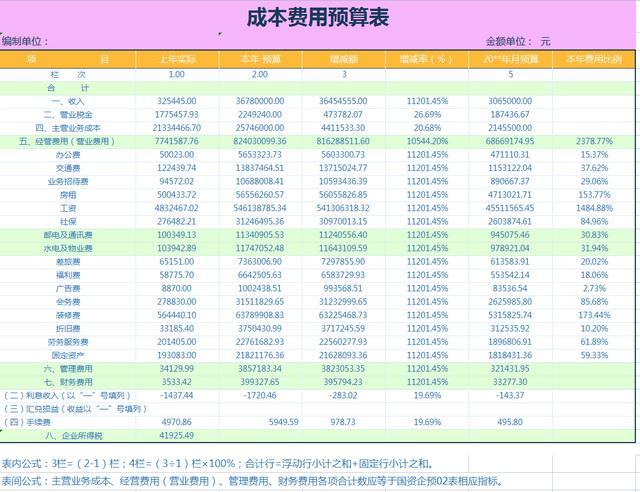Select cell value 8870.00
This screenshot has width=640, height=492.
177,289
